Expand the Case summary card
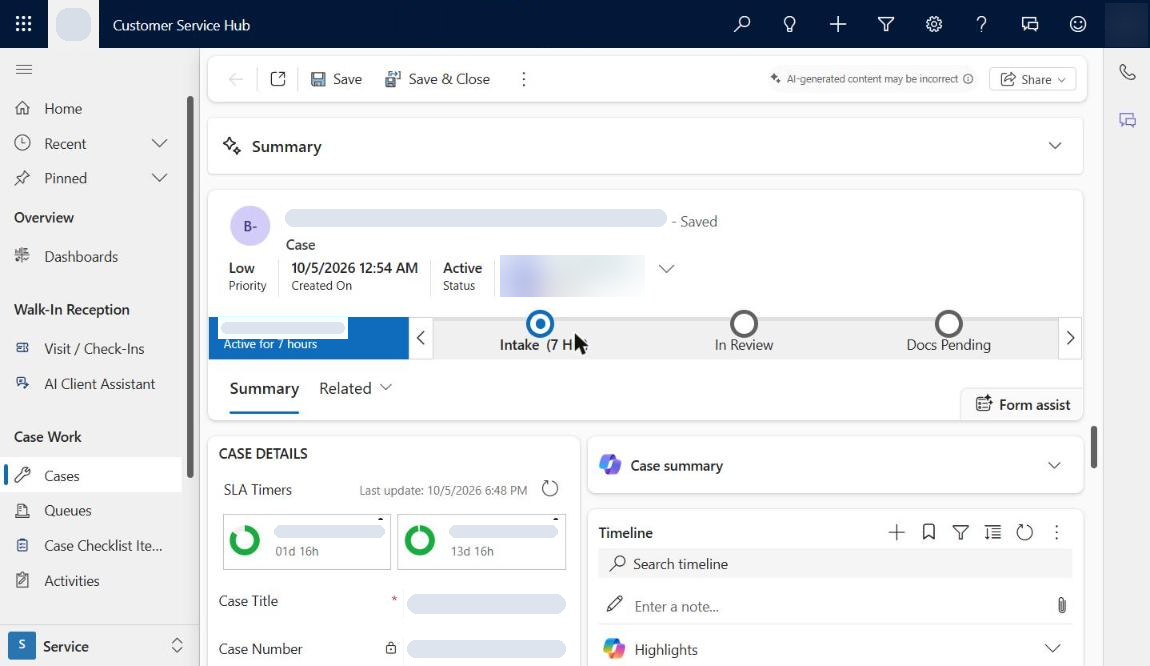 (x=1054, y=466)
